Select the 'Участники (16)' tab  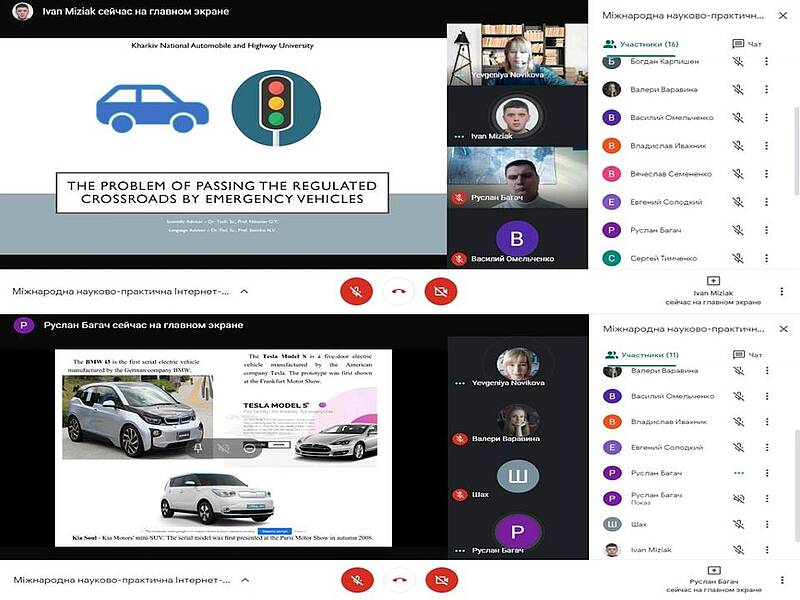[641, 44]
